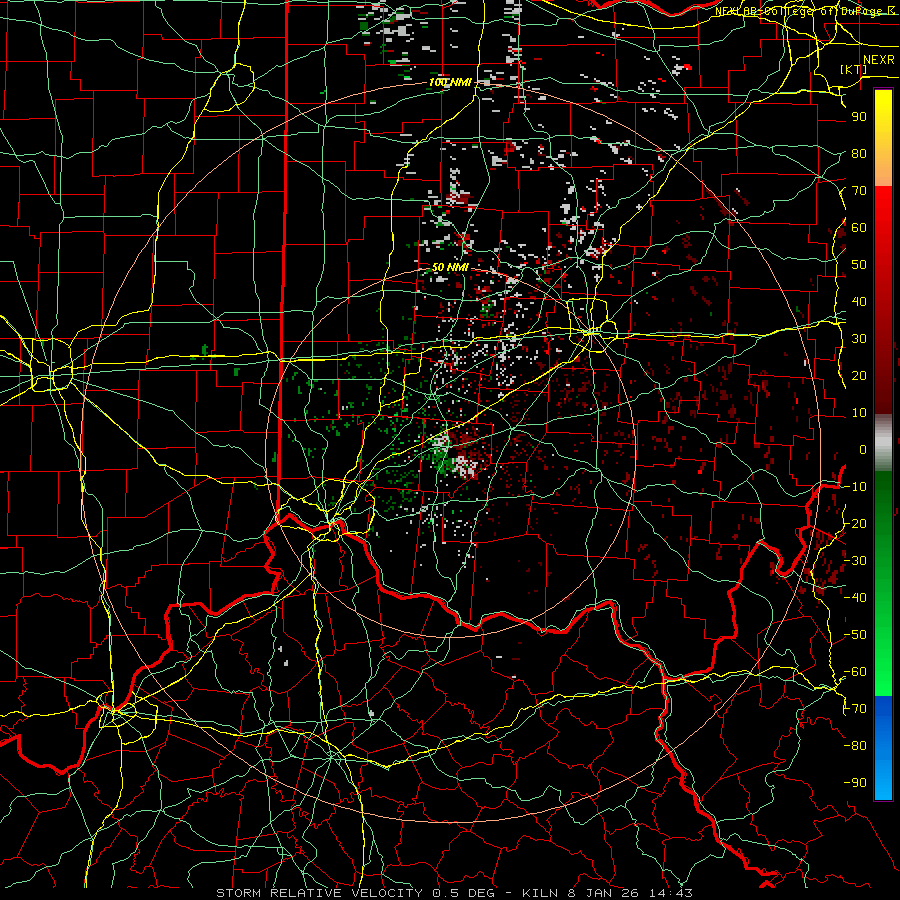Click the "0.5 DEG" elevation angle text
The height and width of the screenshot is (900, 900).
pyautogui.click(x=464, y=893)
